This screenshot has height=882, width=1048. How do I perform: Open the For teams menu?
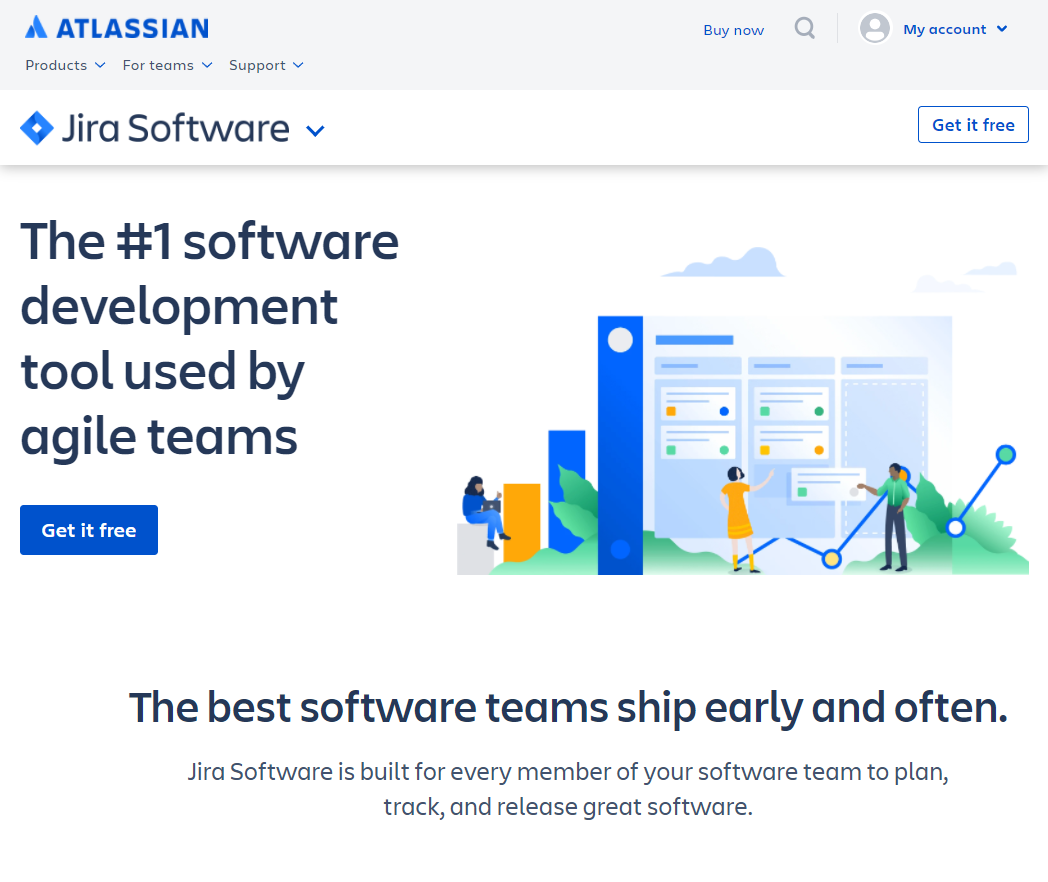[x=168, y=65]
